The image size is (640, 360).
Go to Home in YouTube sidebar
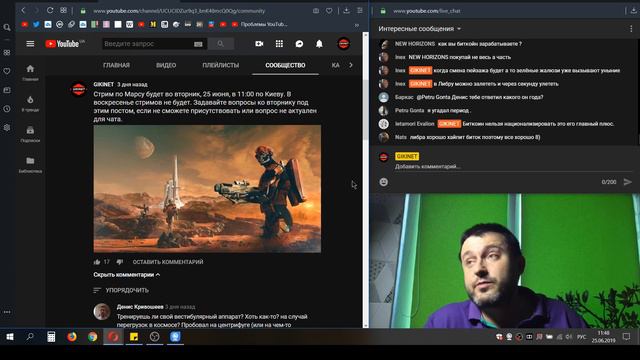[30, 73]
